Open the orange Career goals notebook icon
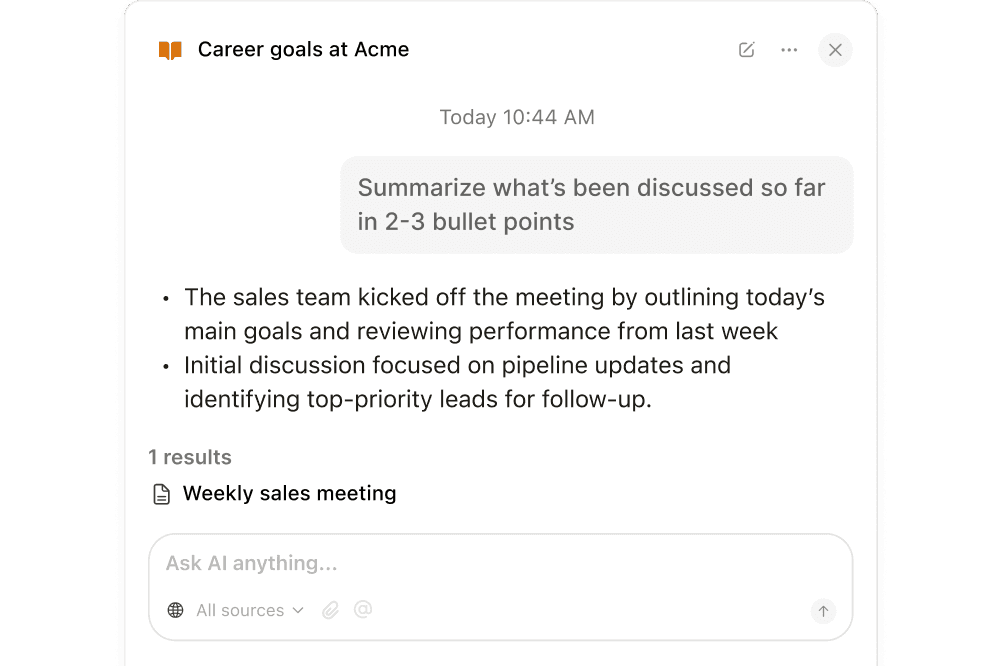Viewport: 1000px width, 666px height. click(170, 49)
